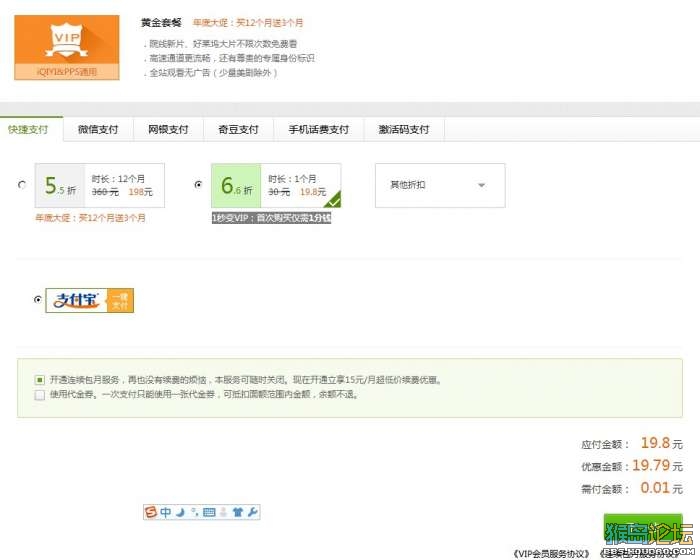The width and height of the screenshot is (700, 560).
Task: Click the 高速通道更流畅 benefit line
Action: tap(230, 58)
